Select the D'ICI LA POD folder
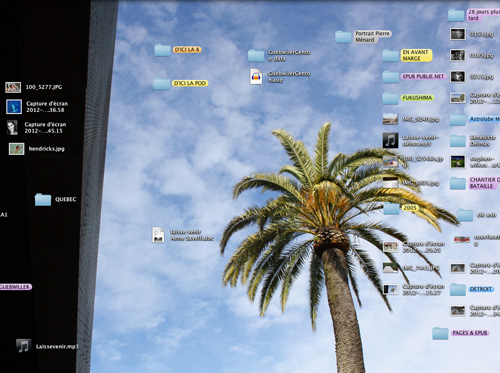 (x=162, y=83)
